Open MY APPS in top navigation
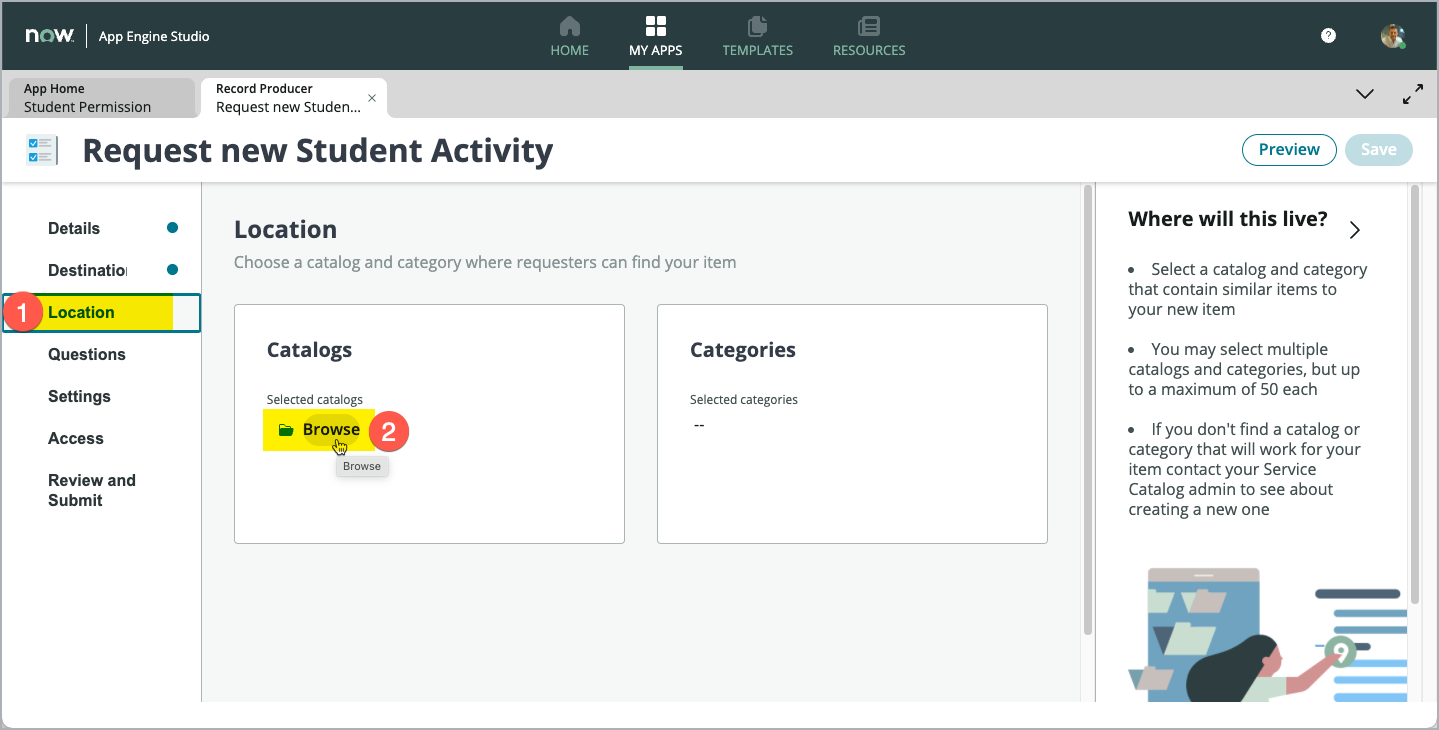1439x730 pixels. 655,36
